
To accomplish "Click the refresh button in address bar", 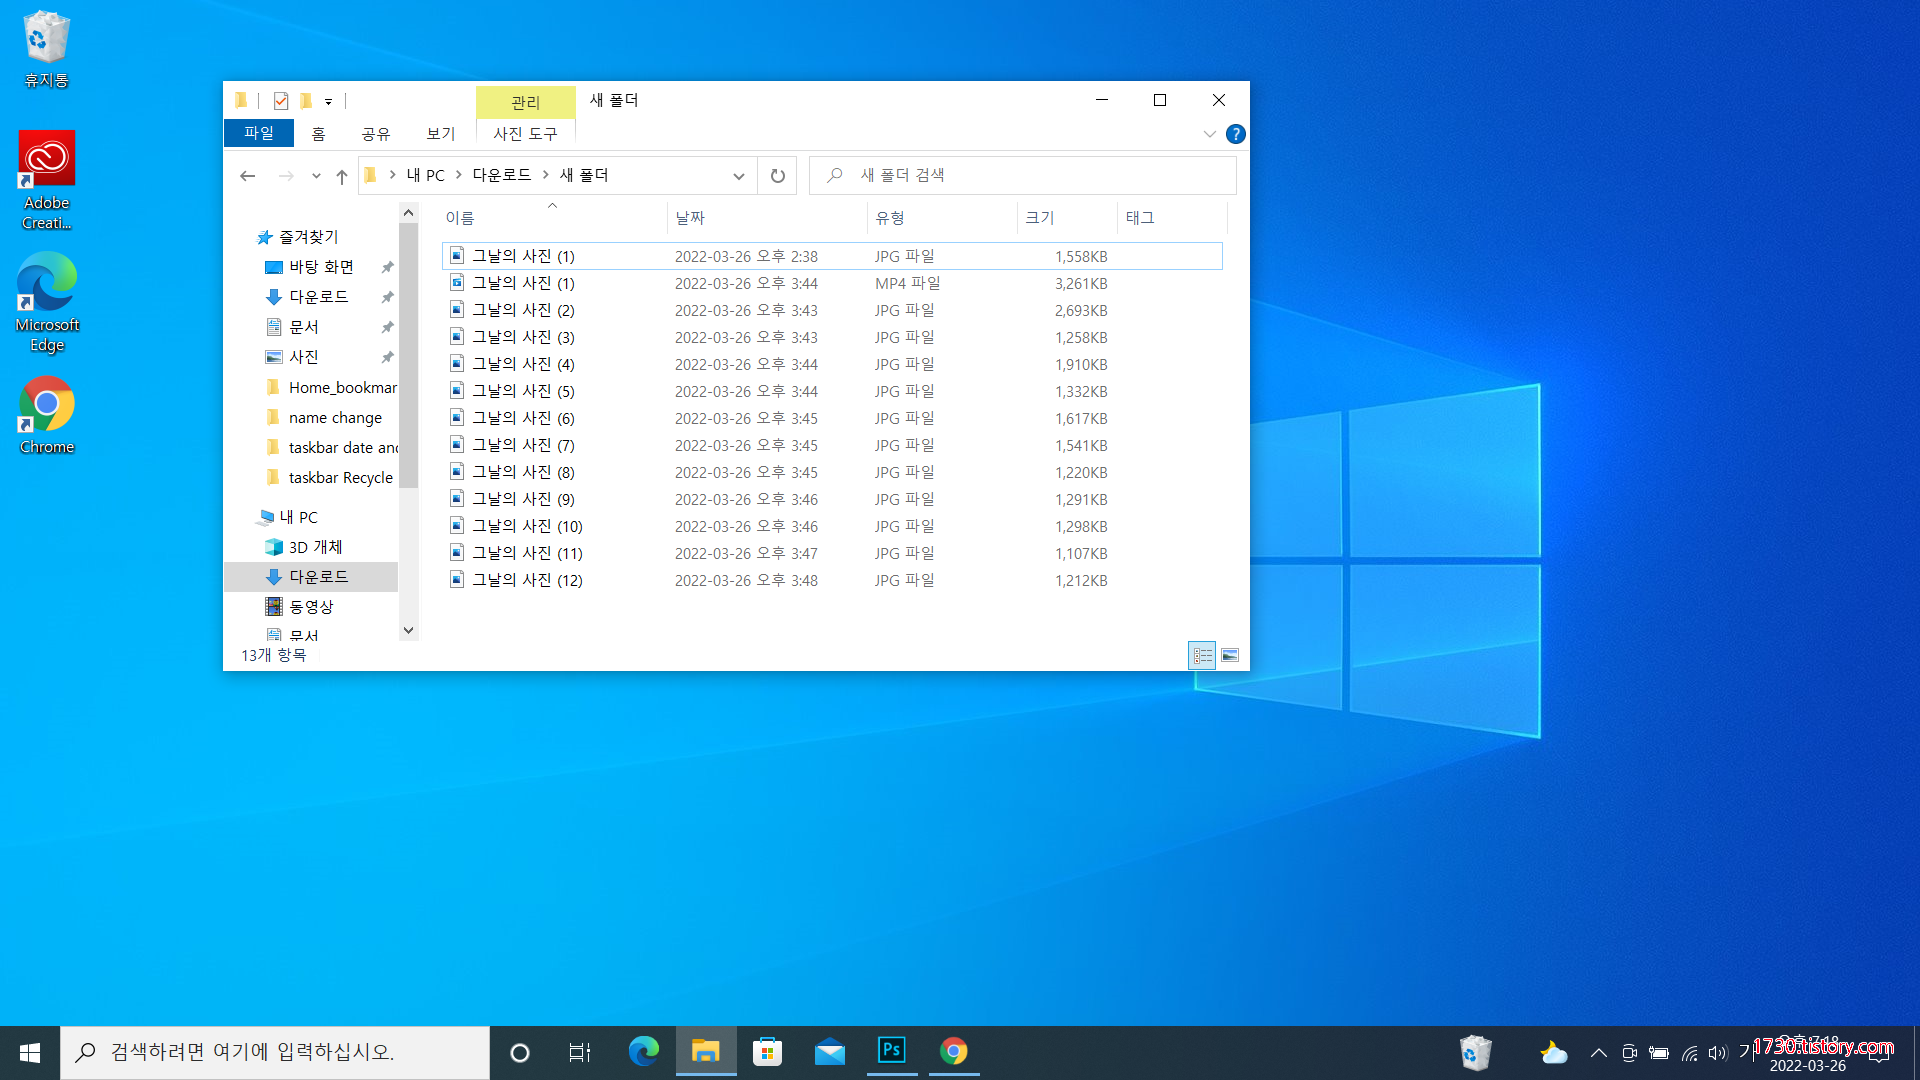I will [x=777, y=176].
